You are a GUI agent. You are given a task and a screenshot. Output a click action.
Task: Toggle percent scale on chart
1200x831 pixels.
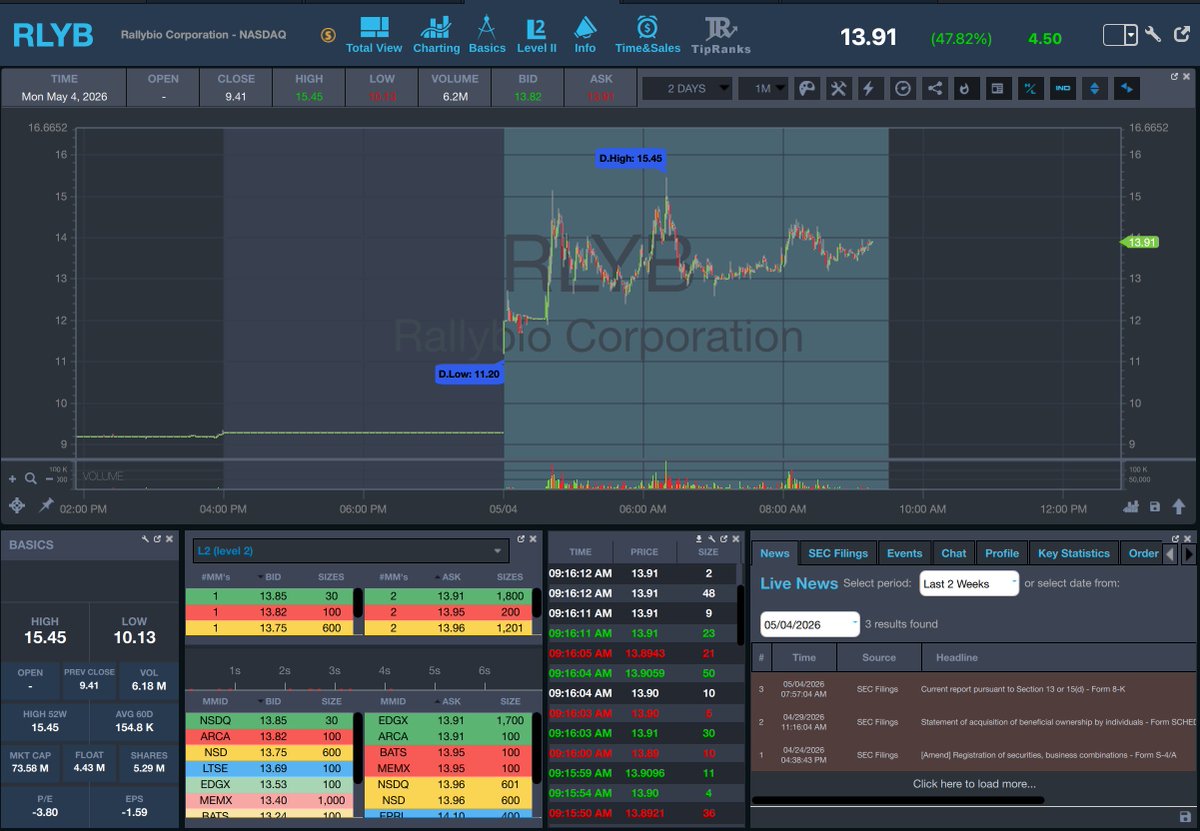pyautogui.click(x=1030, y=88)
